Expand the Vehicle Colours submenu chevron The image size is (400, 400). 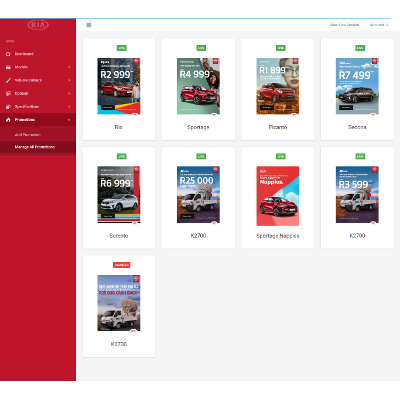[69, 80]
